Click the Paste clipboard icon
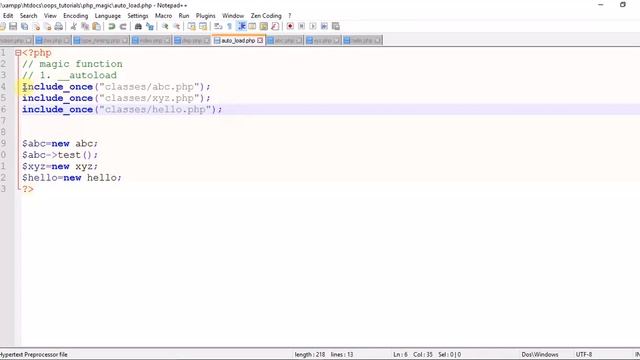 96,27
